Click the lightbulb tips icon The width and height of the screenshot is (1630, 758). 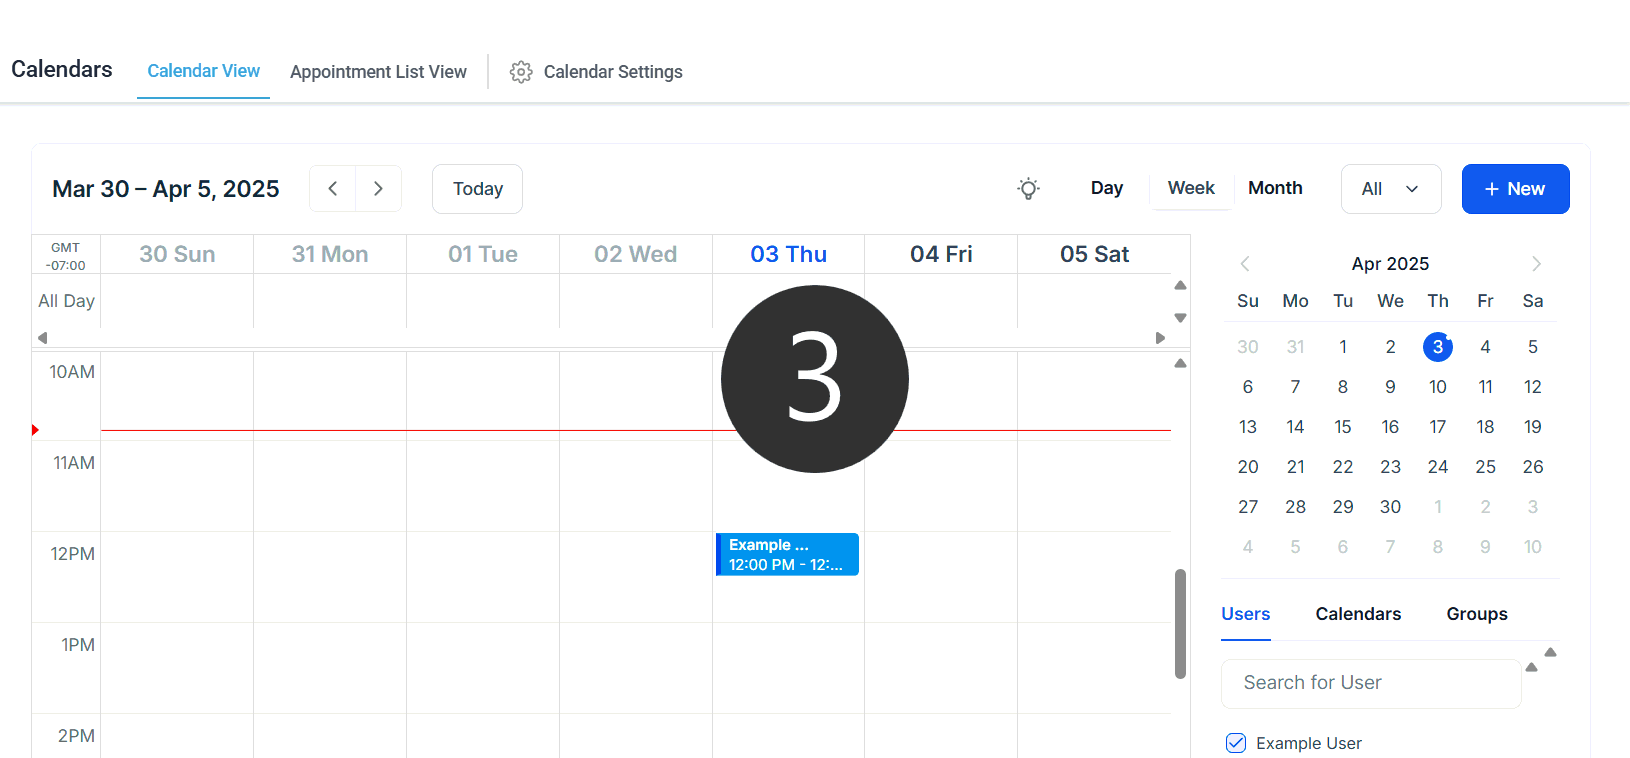pyautogui.click(x=1028, y=189)
